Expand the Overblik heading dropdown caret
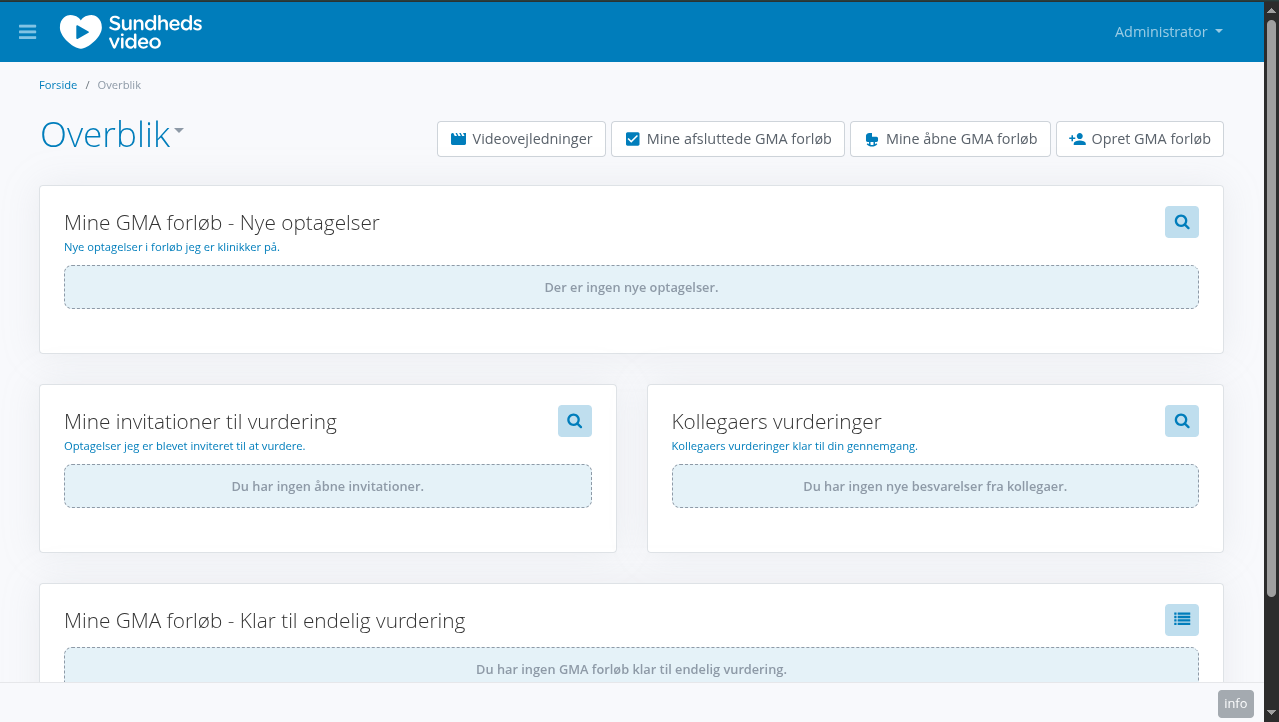 (179, 131)
